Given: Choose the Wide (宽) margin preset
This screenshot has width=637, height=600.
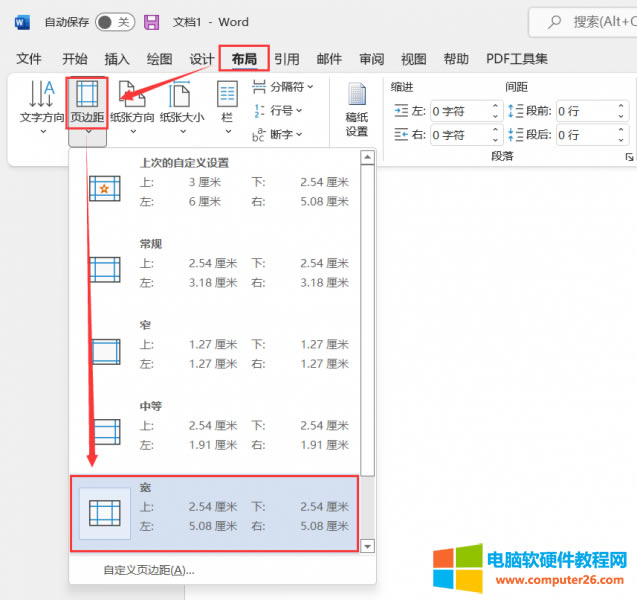Looking at the screenshot, I should (220, 513).
